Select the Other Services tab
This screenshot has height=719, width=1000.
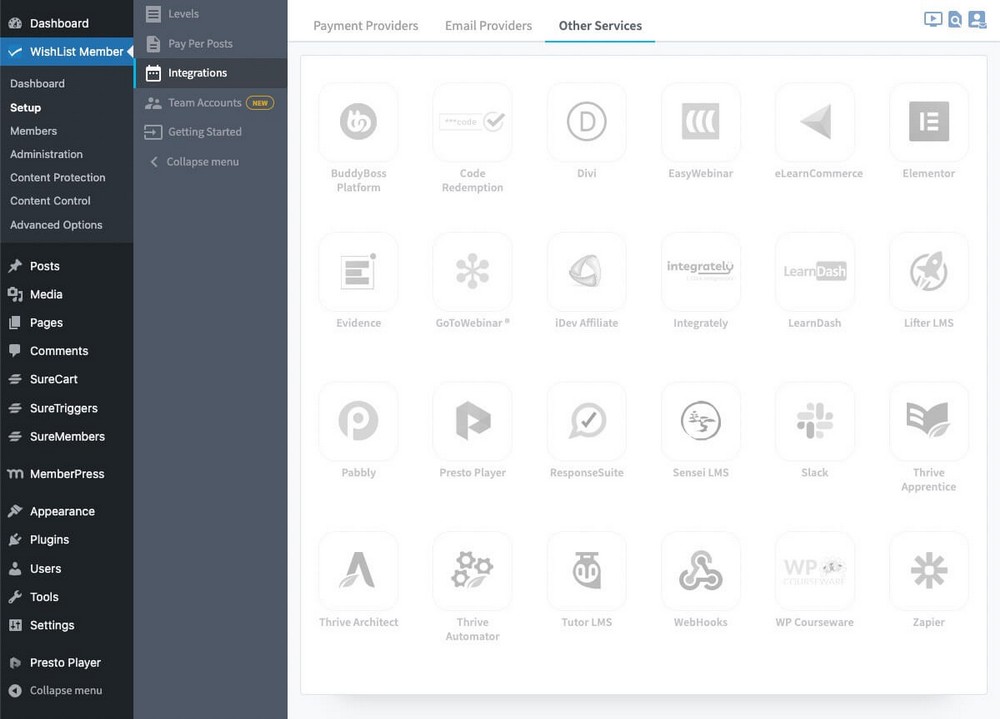[600, 26]
